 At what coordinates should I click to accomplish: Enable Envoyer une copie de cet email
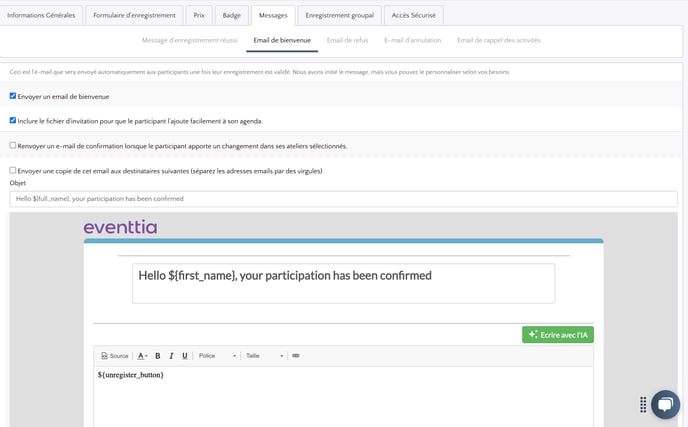point(13,170)
